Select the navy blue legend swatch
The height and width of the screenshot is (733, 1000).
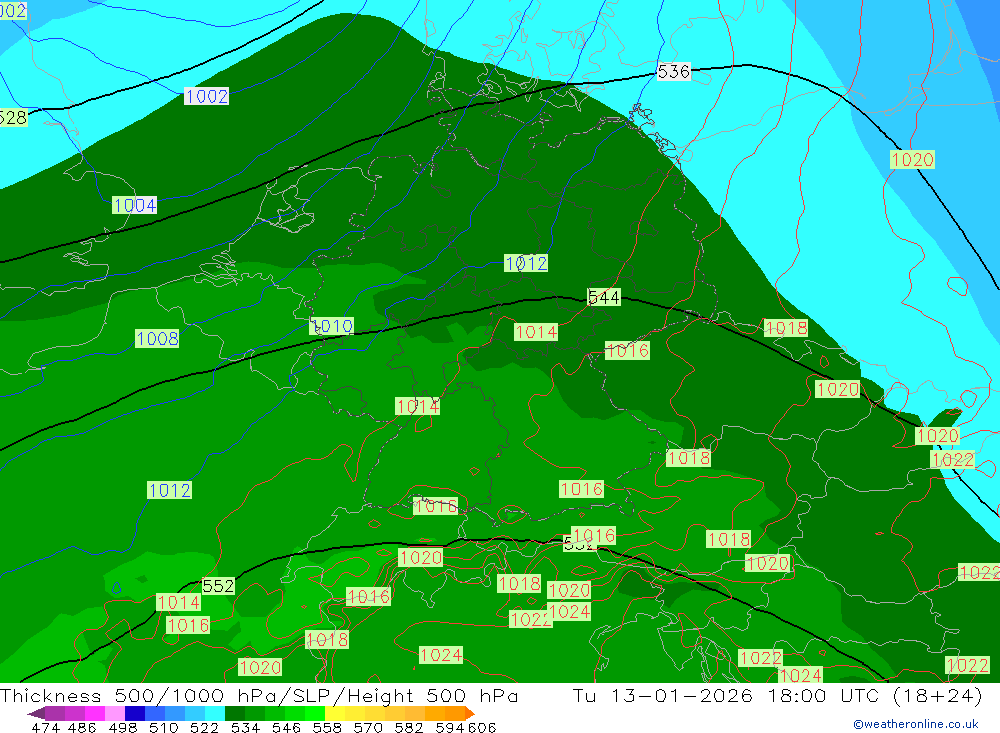click(135, 713)
